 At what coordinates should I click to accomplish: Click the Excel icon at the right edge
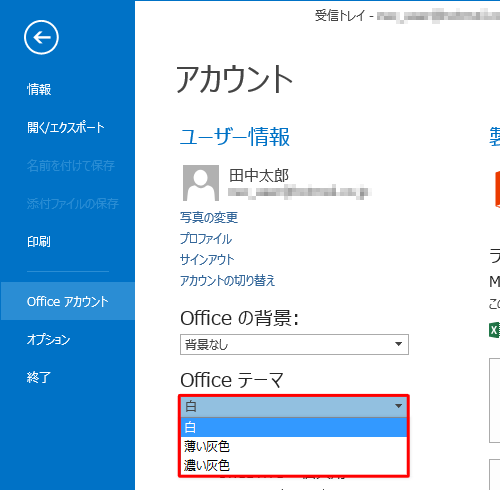(495, 330)
